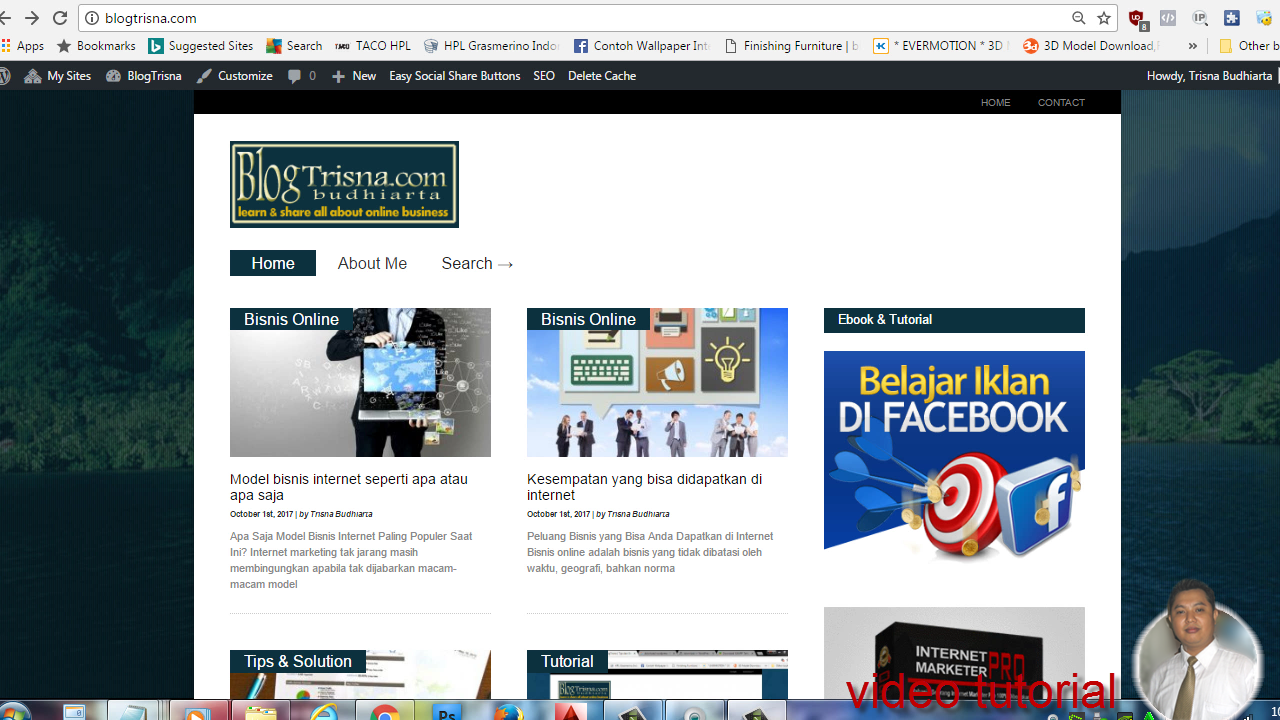This screenshot has height=720, width=1280.
Task: Click the comments bubble icon in admin bar
Action: point(295,76)
